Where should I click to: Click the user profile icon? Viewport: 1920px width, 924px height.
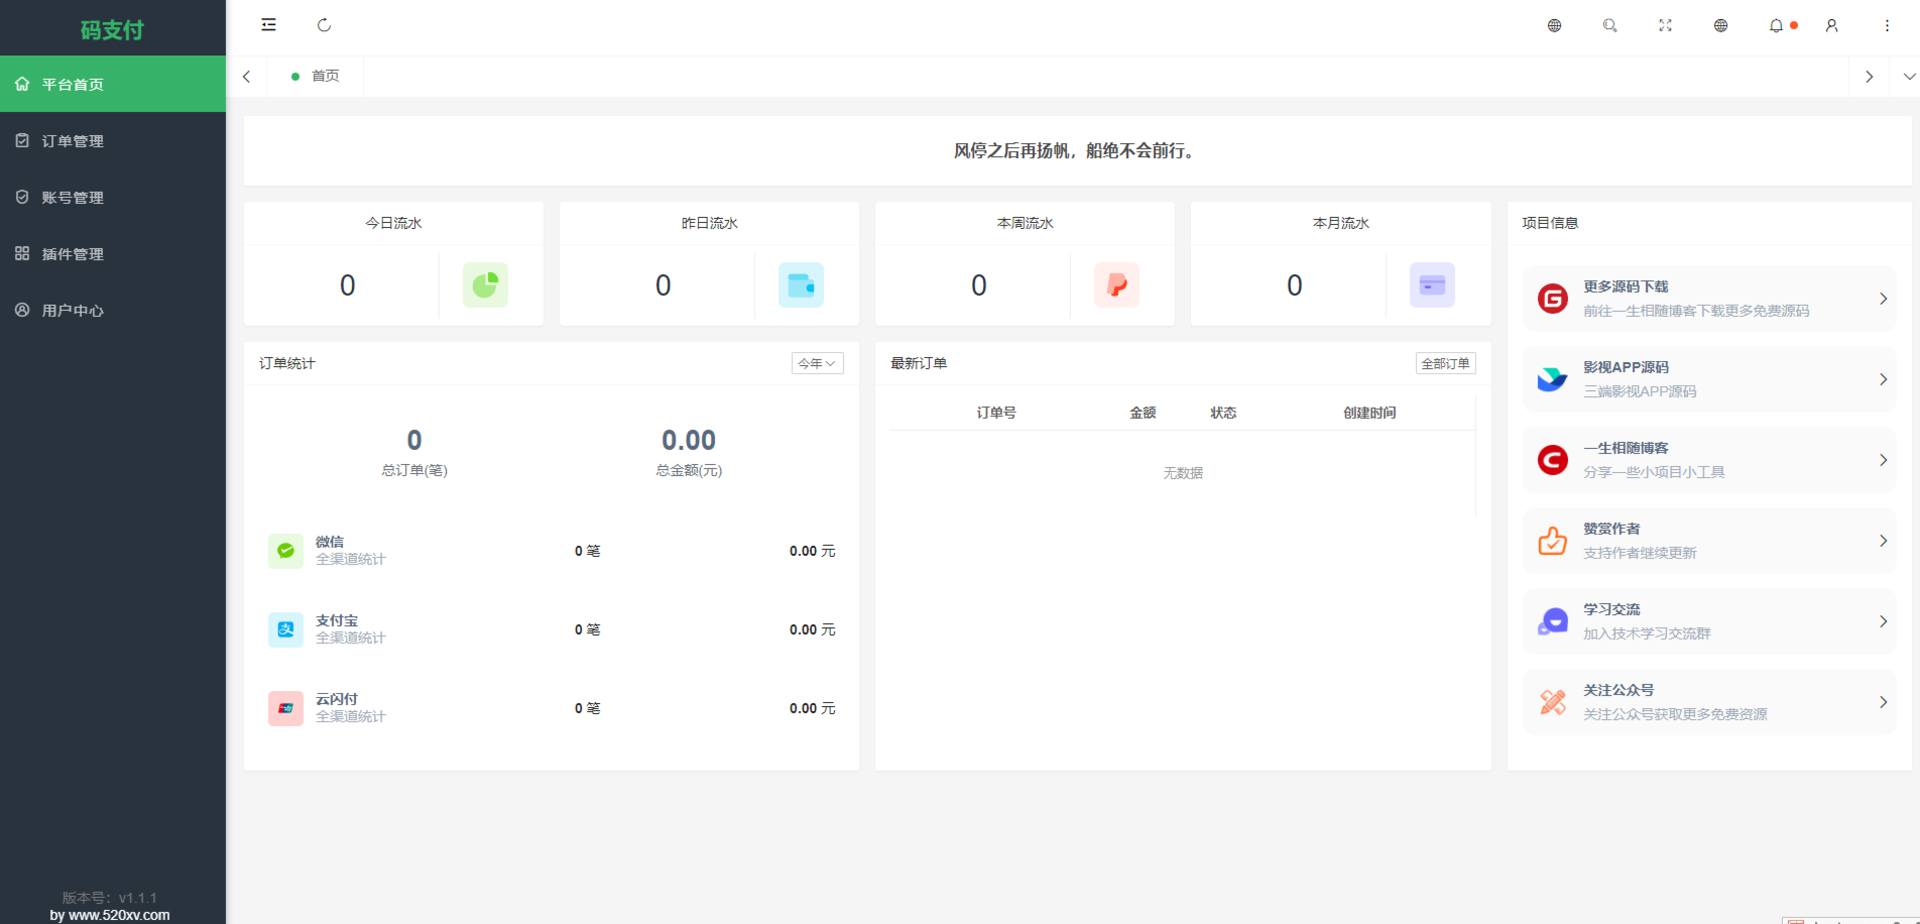(x=1831, y=25)
